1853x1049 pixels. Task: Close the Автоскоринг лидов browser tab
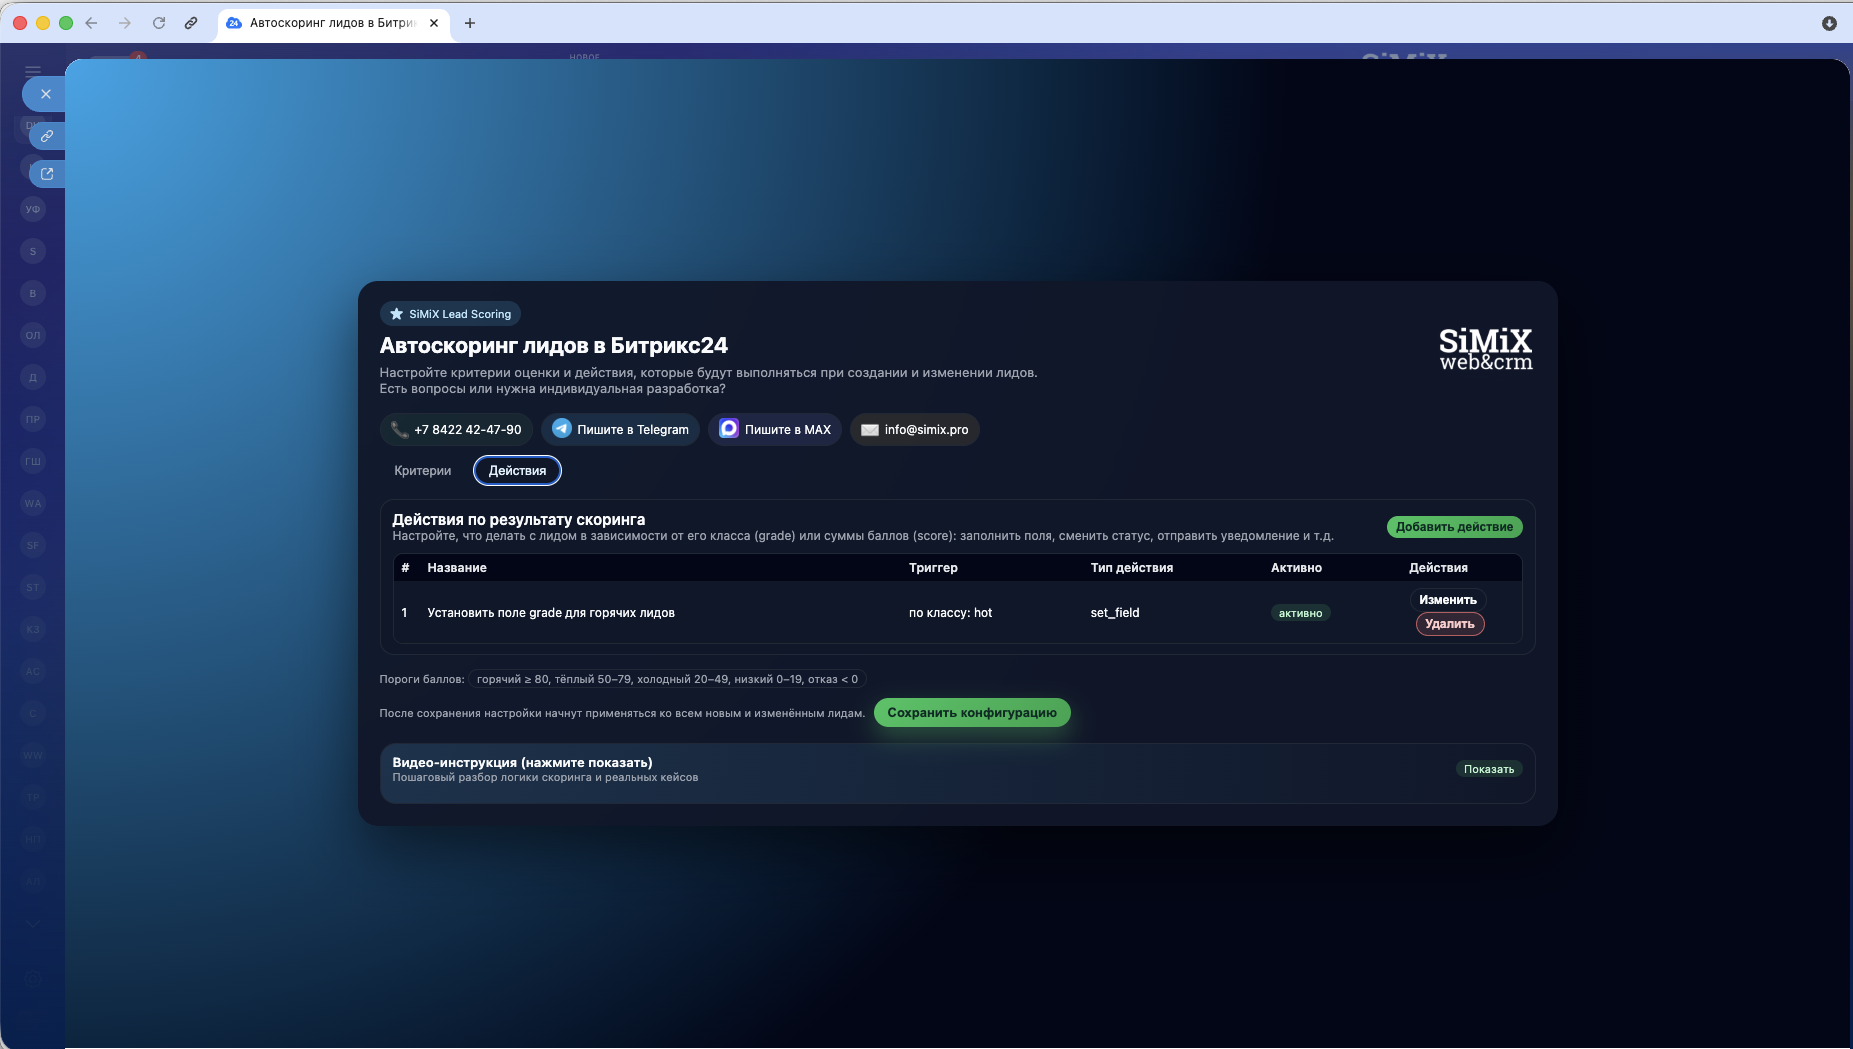tap(434, 23)
